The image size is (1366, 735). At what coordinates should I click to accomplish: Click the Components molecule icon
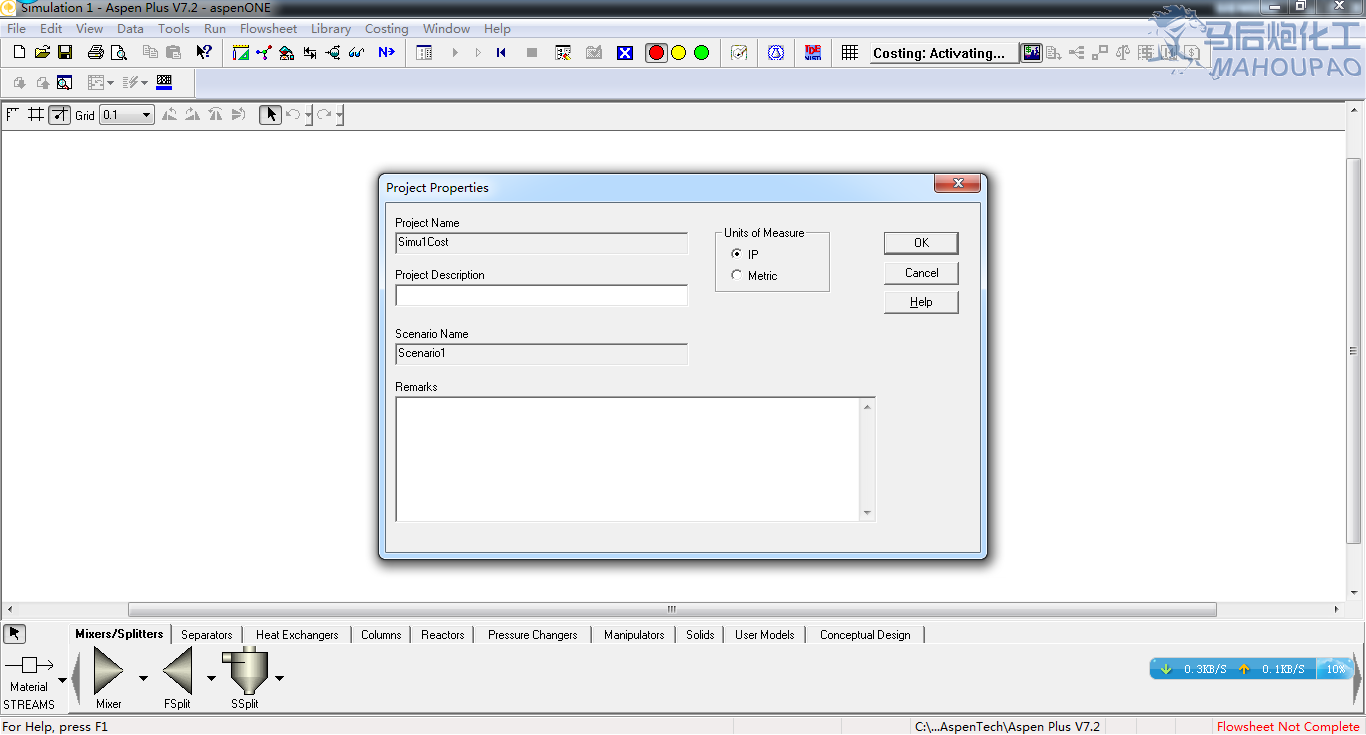[x=264, y=52]
